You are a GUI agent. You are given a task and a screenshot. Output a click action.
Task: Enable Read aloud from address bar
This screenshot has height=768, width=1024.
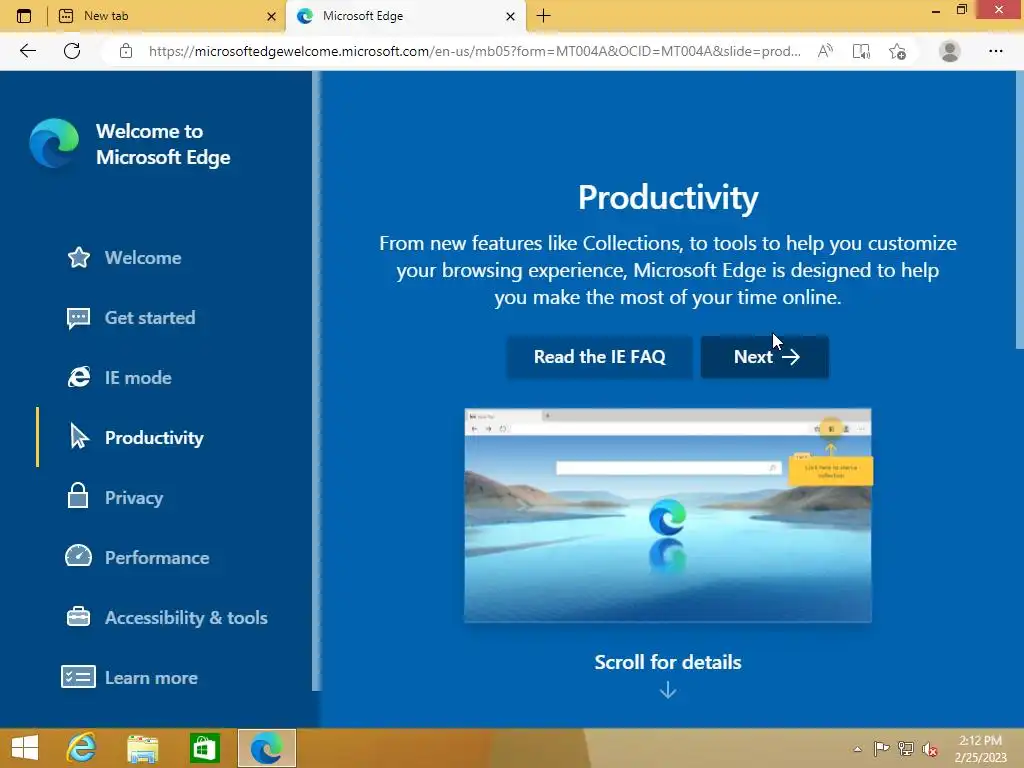coord(825,51)
